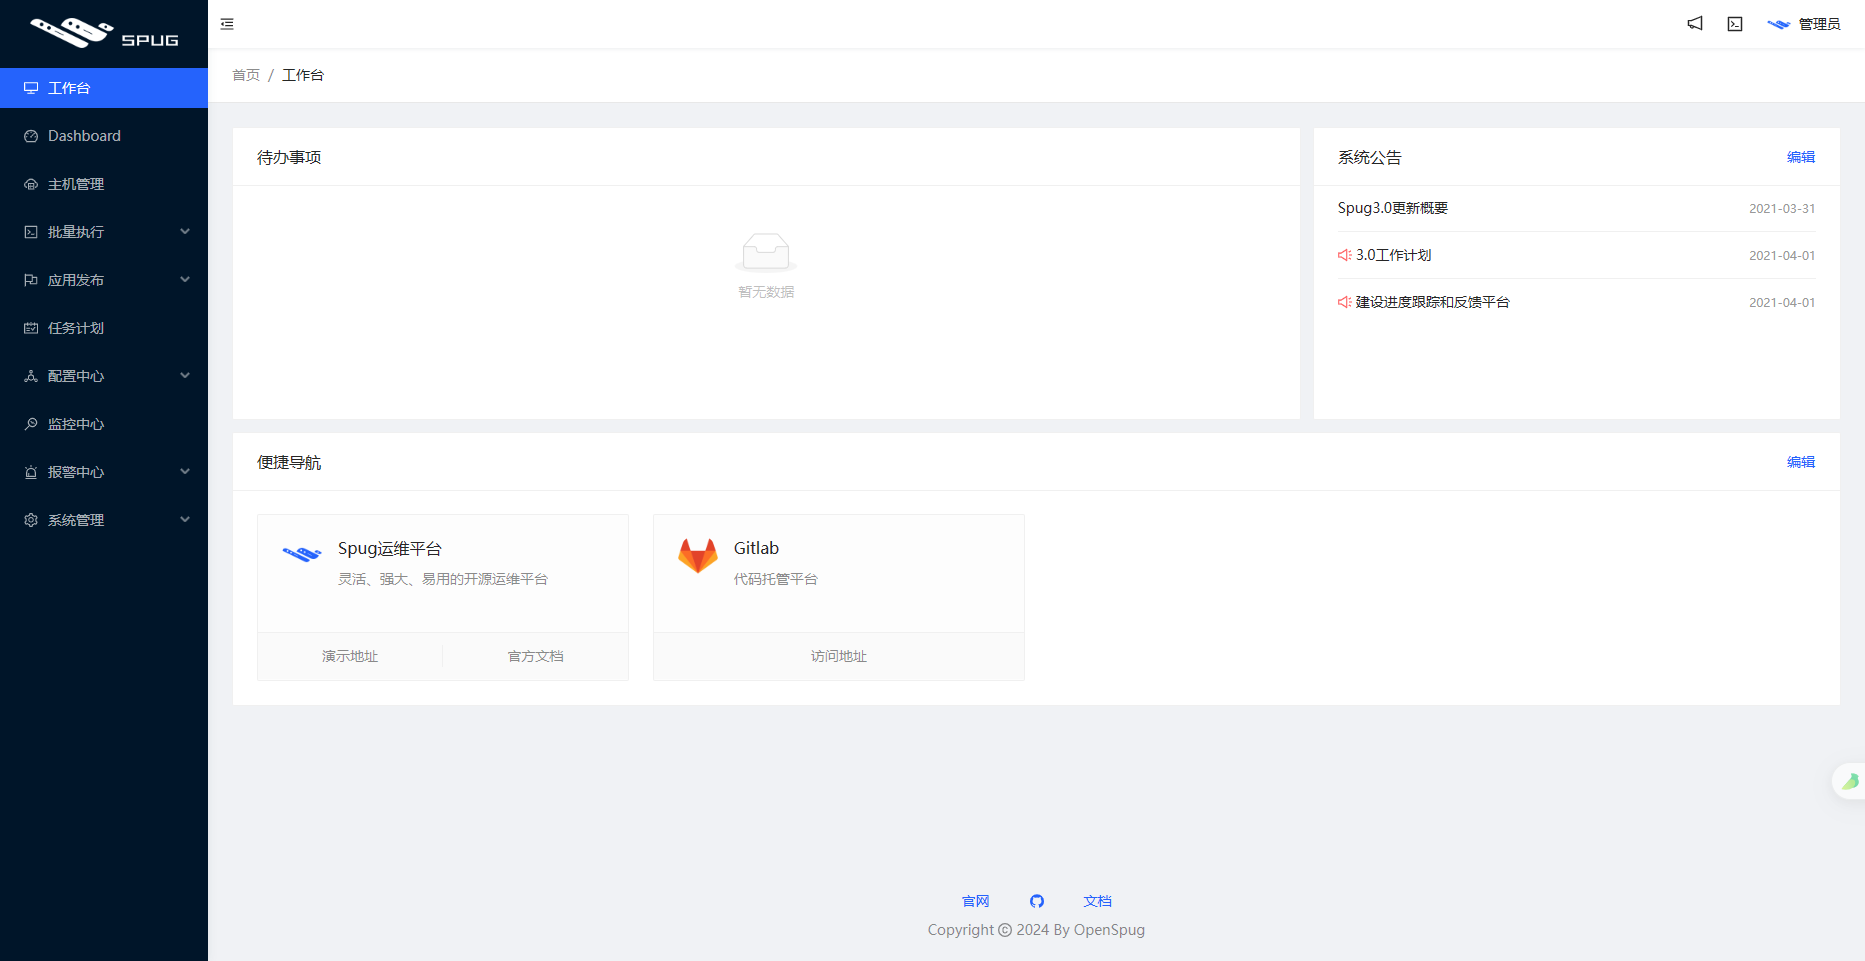
Task: Click 首页 in the breadcrumb
Action: pos(246,75)
